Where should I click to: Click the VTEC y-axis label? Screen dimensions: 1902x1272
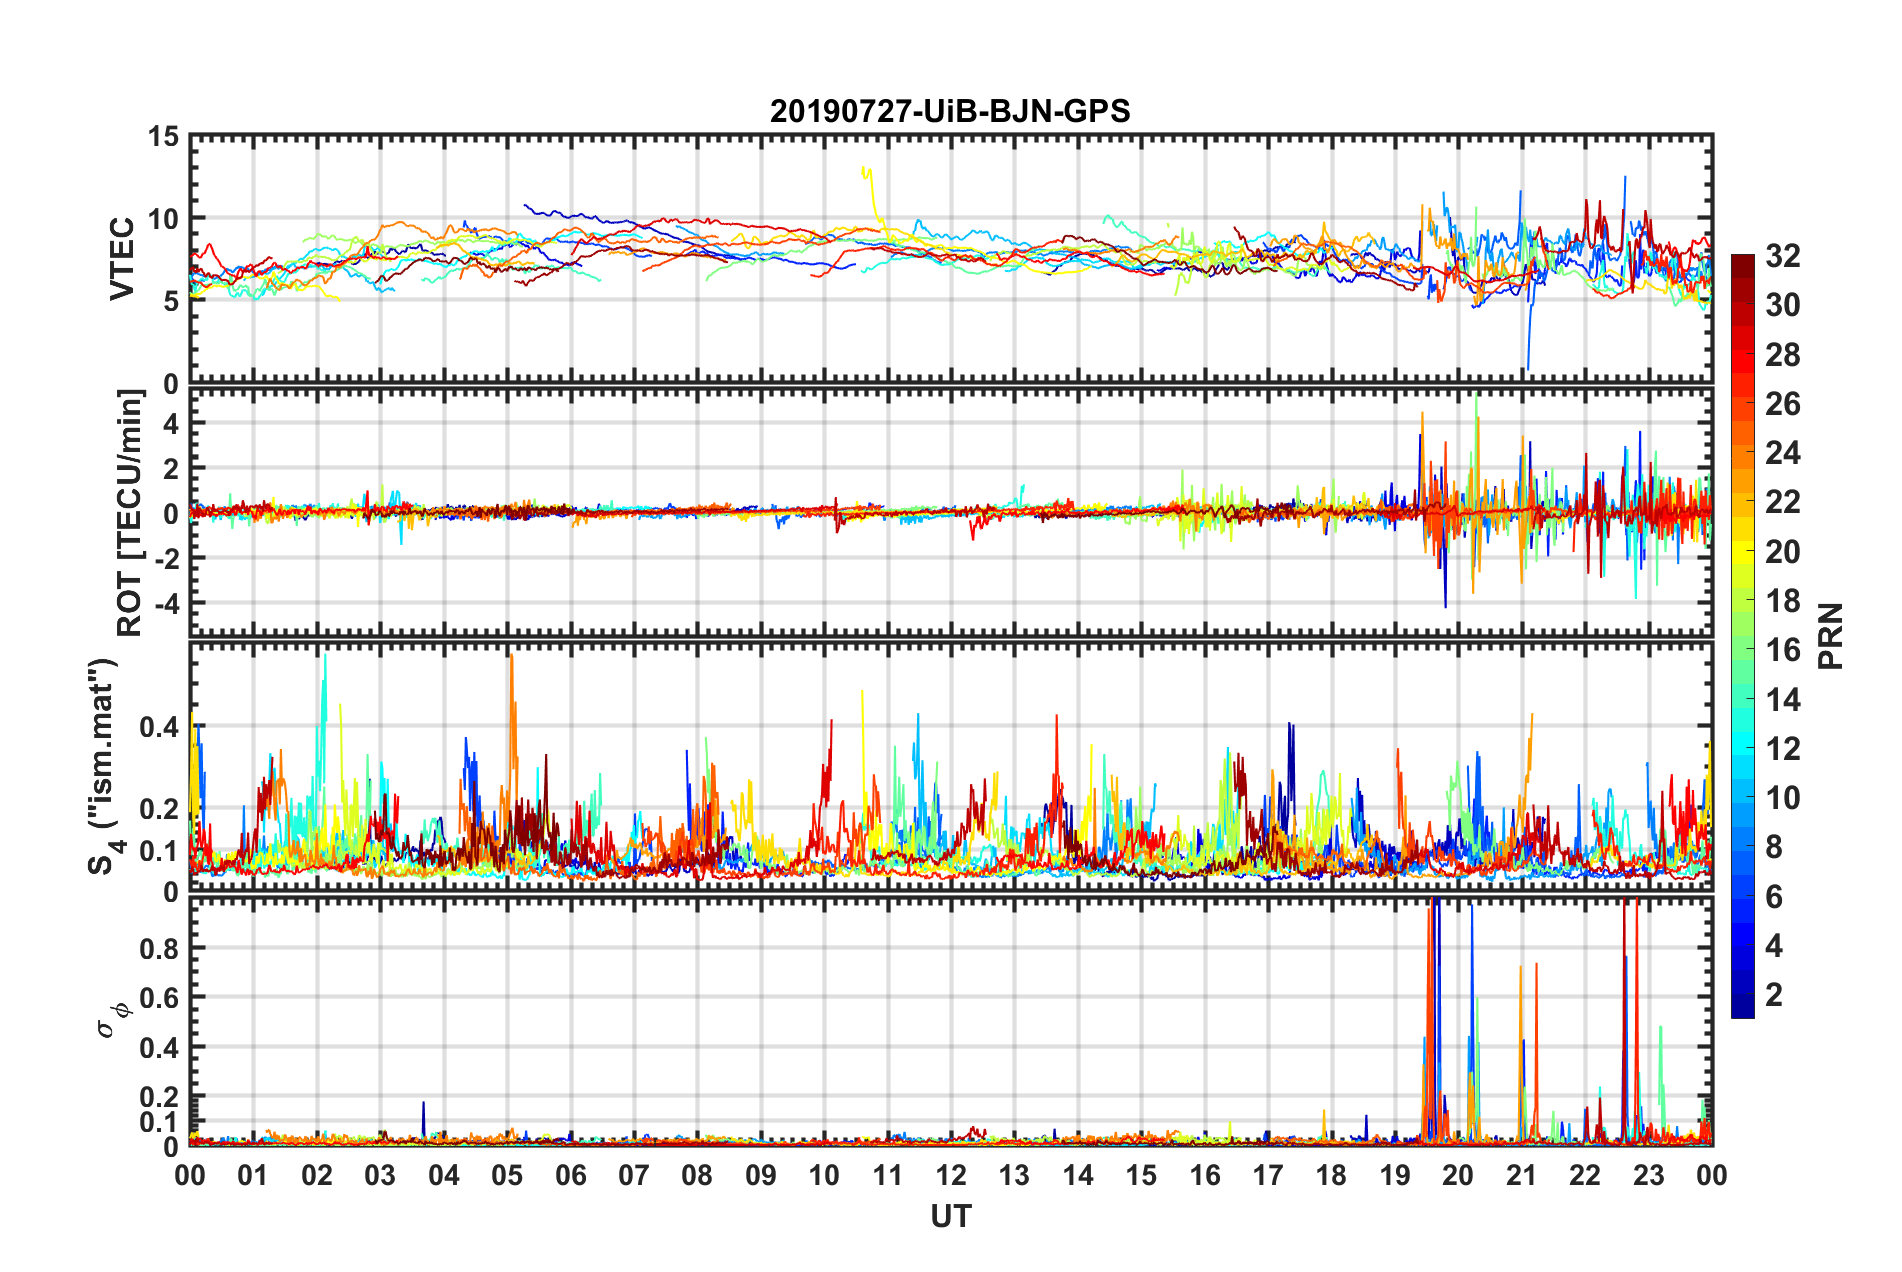point(122,258)
